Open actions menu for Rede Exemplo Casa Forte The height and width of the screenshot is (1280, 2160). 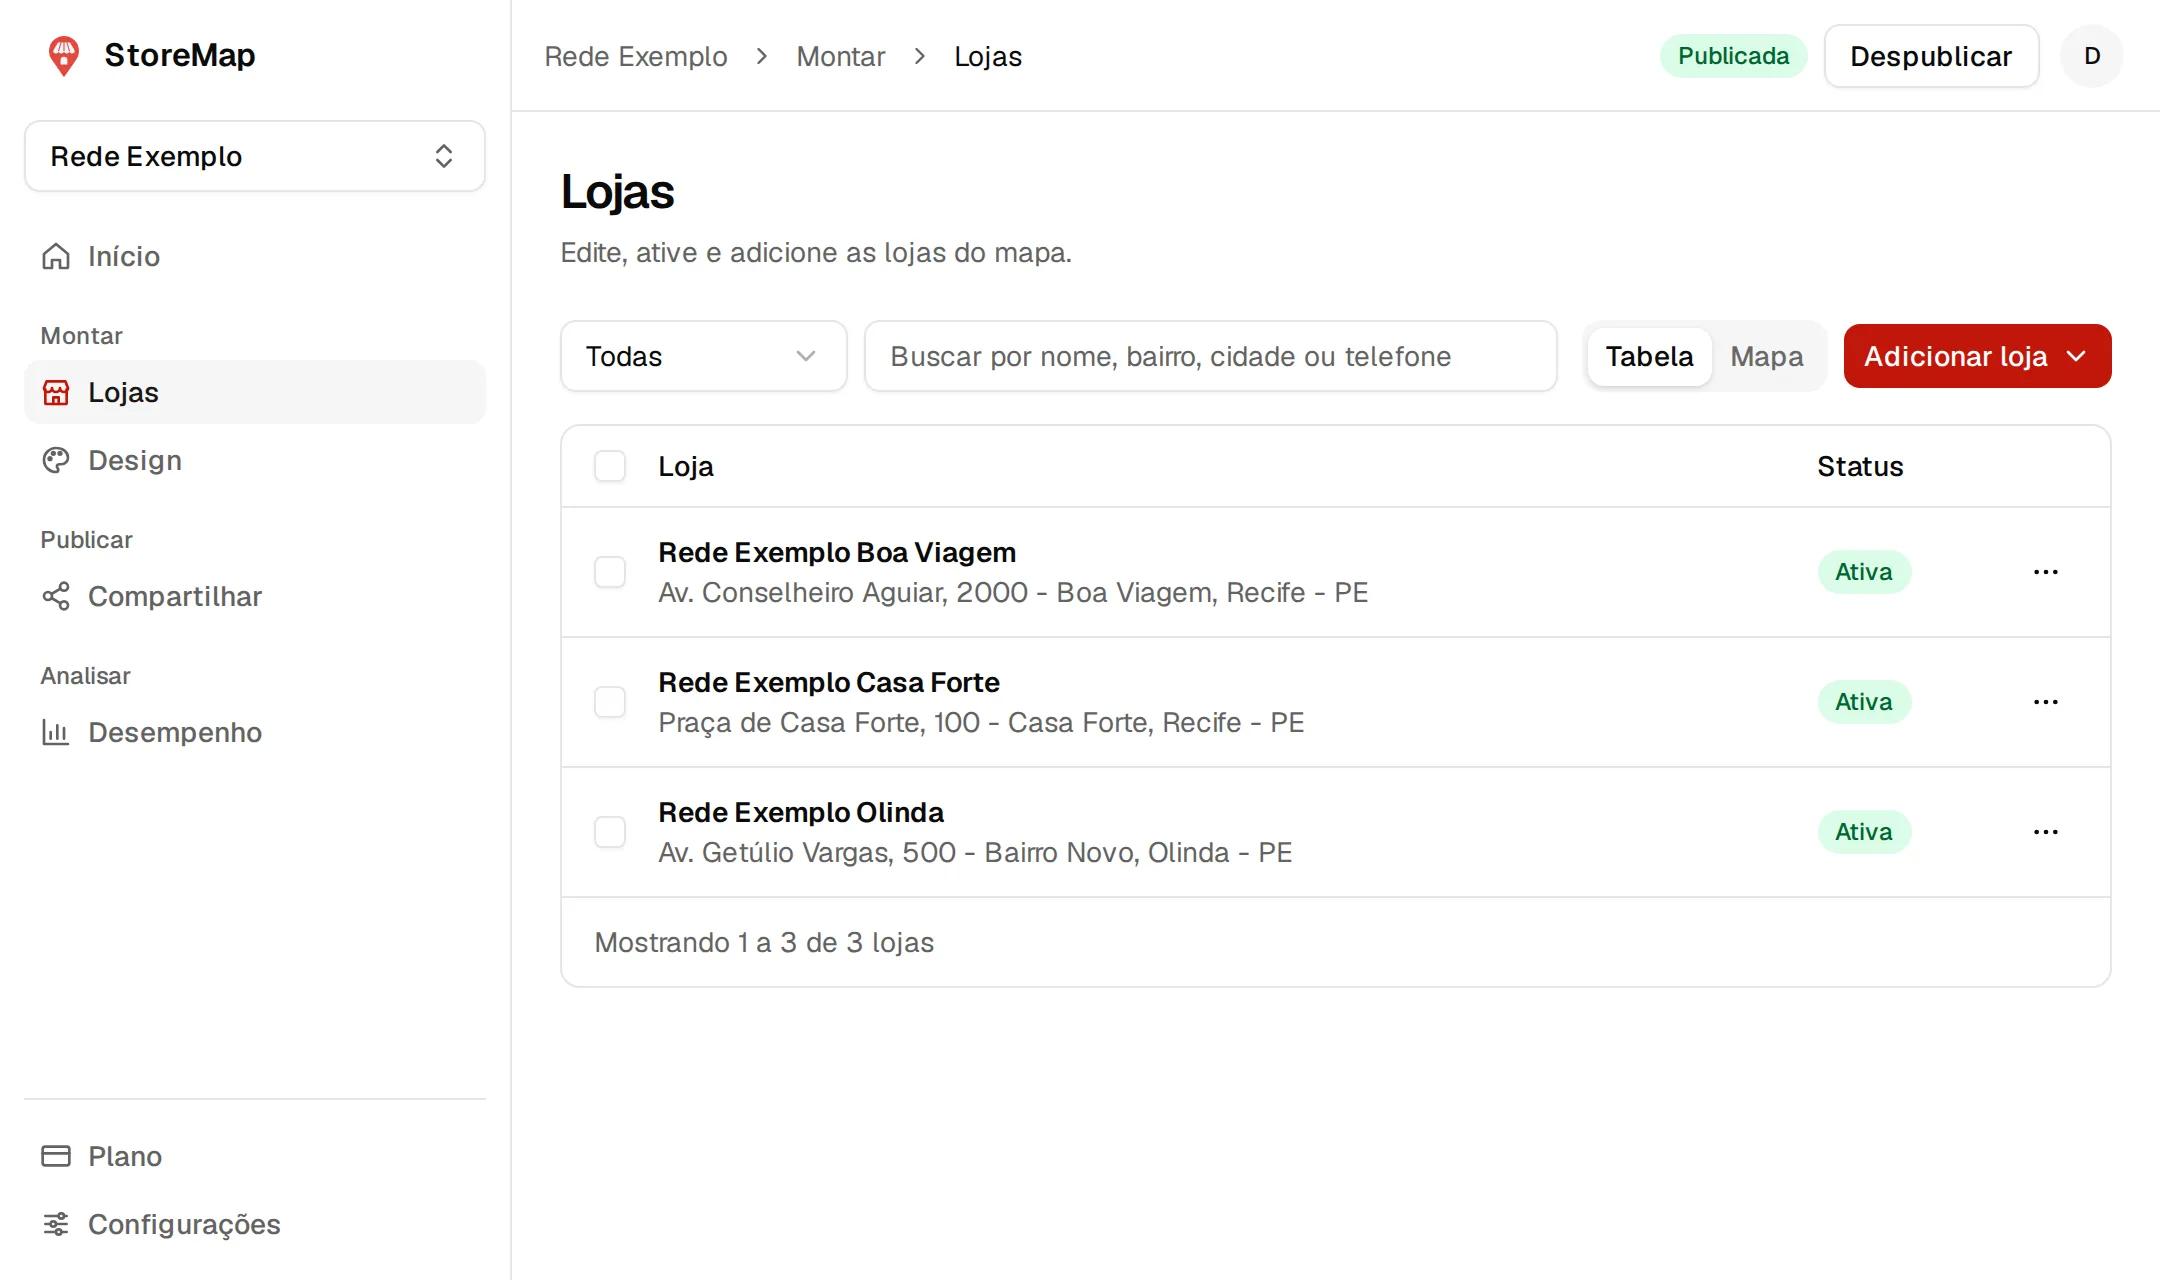pos(2046,702)
